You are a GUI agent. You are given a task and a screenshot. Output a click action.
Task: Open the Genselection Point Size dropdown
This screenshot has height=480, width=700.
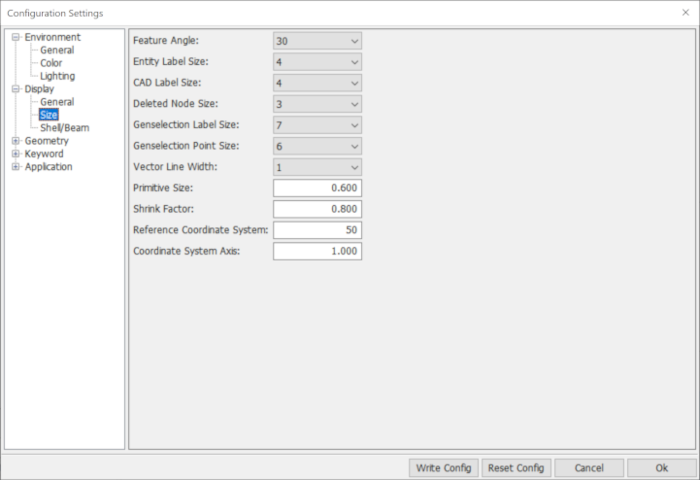click(x=317, y=146)
